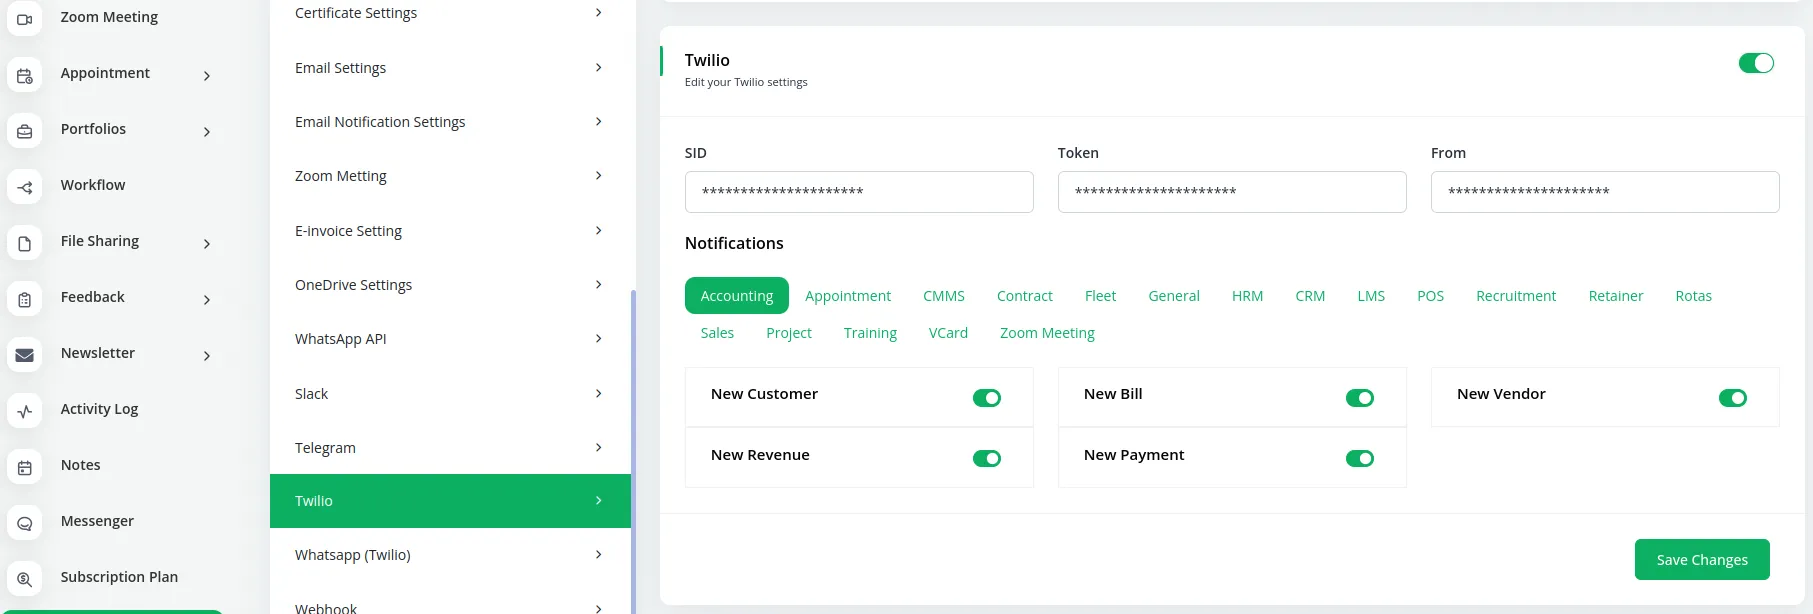Click the Subscription Plan icon
Screen dimensions: 1813x614
[25, 579]
